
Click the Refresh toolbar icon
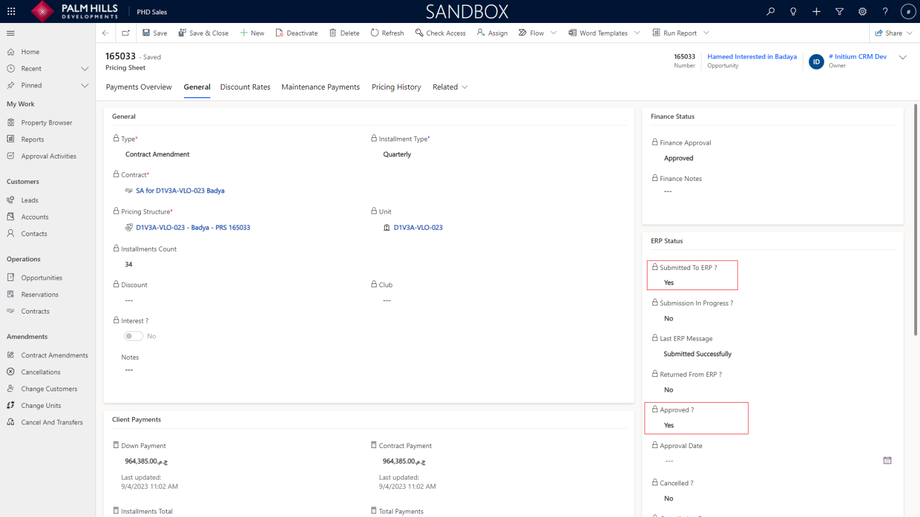tap(374, 33)
